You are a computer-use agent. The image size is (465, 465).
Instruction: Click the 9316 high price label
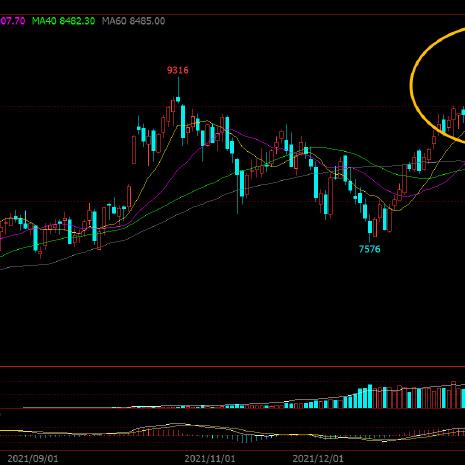point(178,70)
